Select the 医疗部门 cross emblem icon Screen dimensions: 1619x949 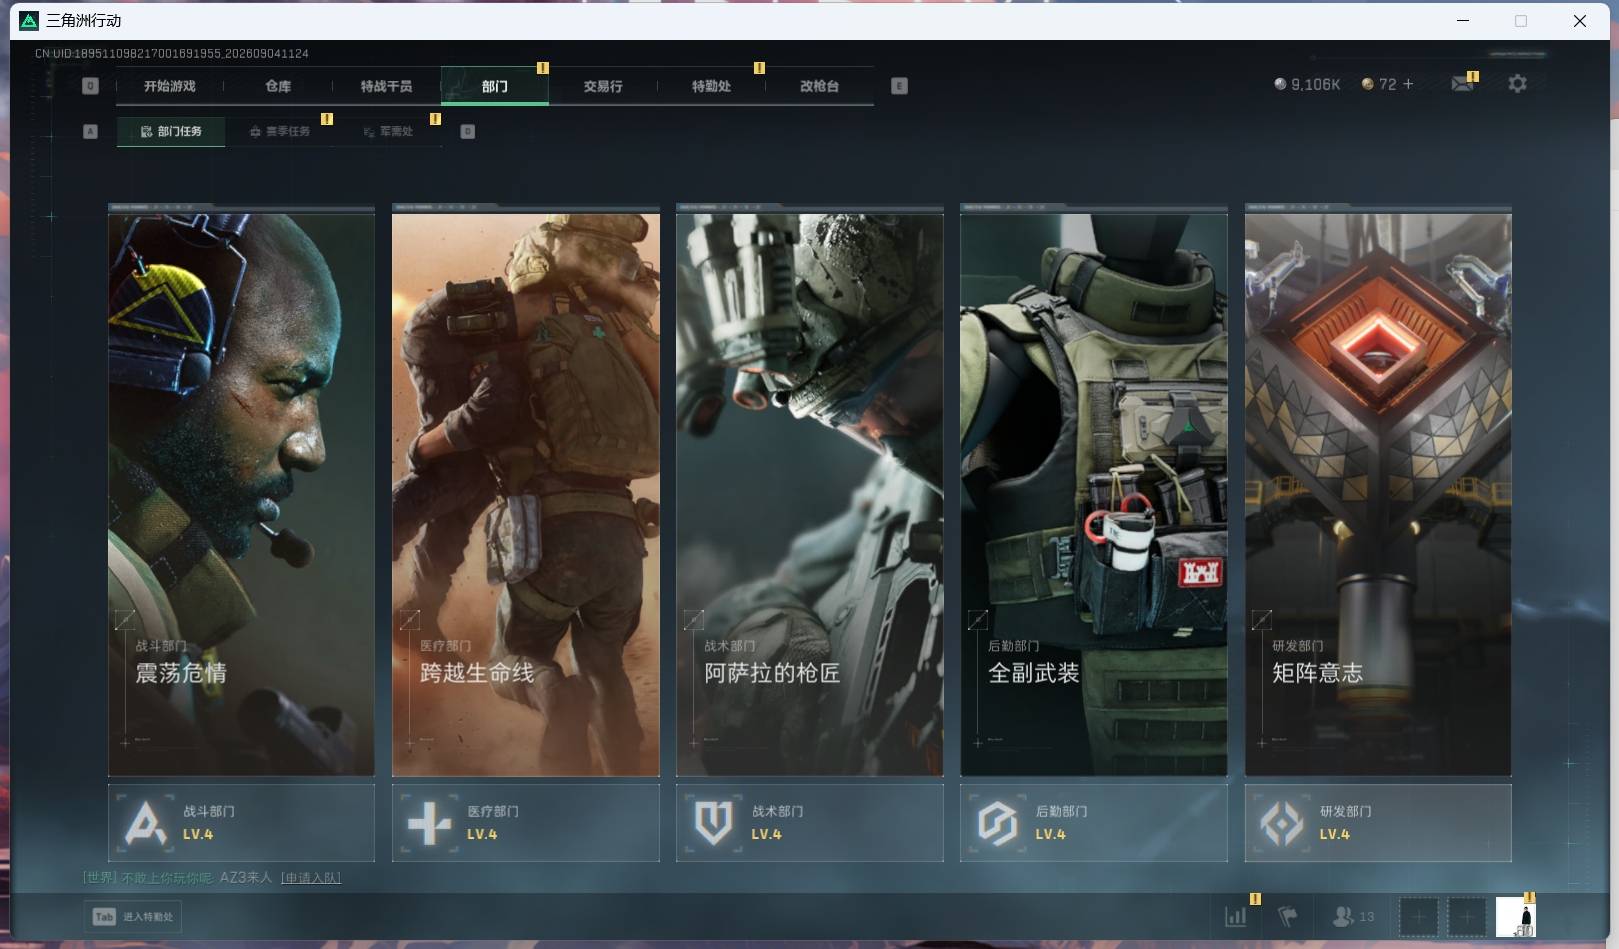[x=430, y=823]
